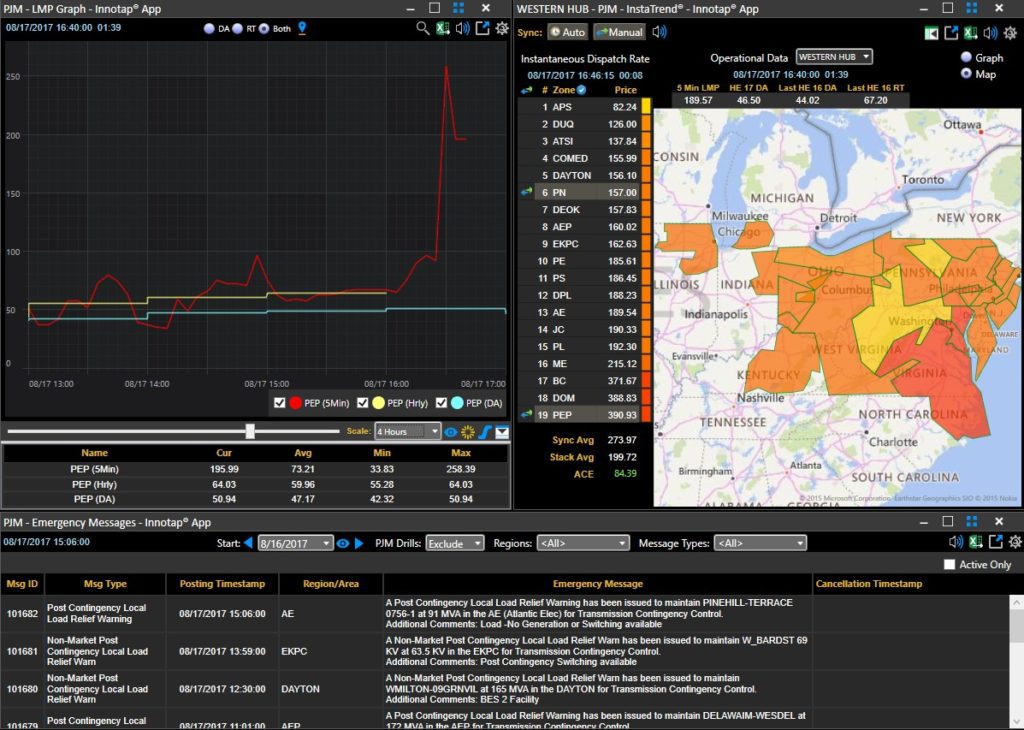Select the RT radio button
This screenshot has width=1024, height=730.
(237, 29)
